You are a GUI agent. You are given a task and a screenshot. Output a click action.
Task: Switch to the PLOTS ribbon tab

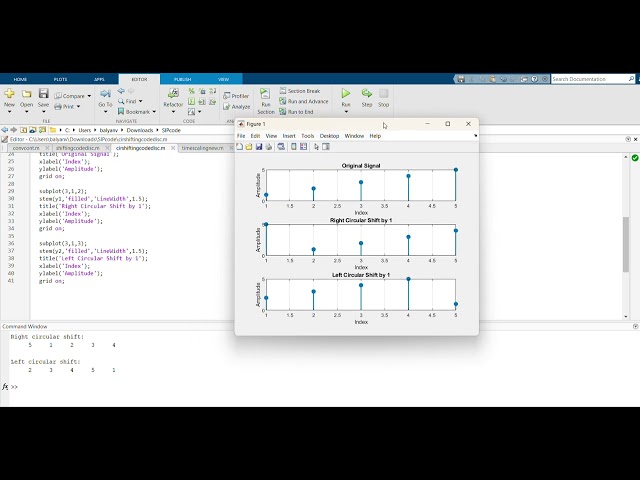coord(60,79)
